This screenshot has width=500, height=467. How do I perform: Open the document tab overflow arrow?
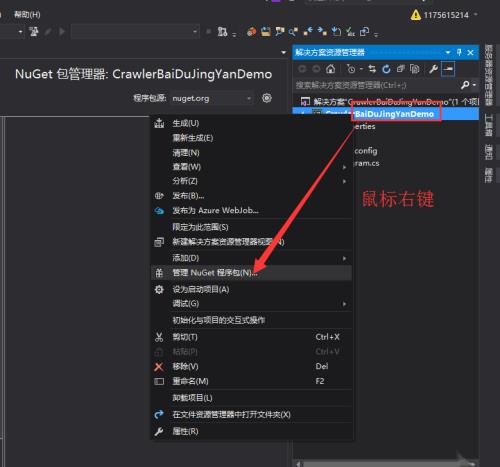click(x=284, y=52)
